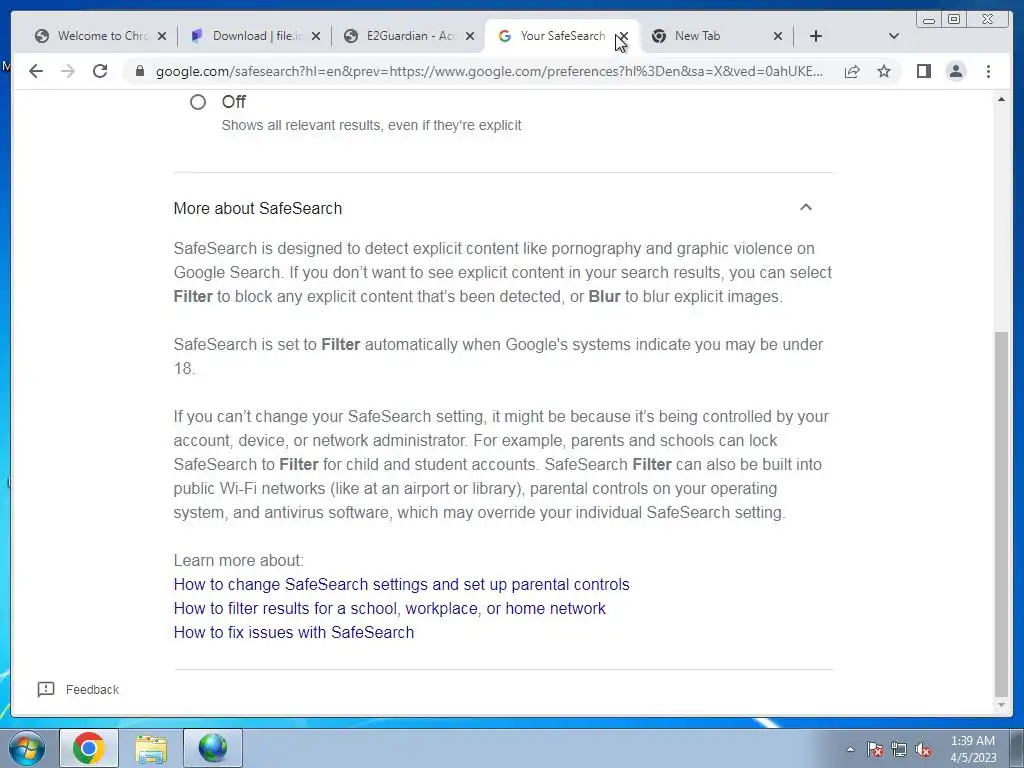Select the Off SafeSearch radio button
Image resolution: width=1024 pixels, height=768 pixels.
point(198,102)
